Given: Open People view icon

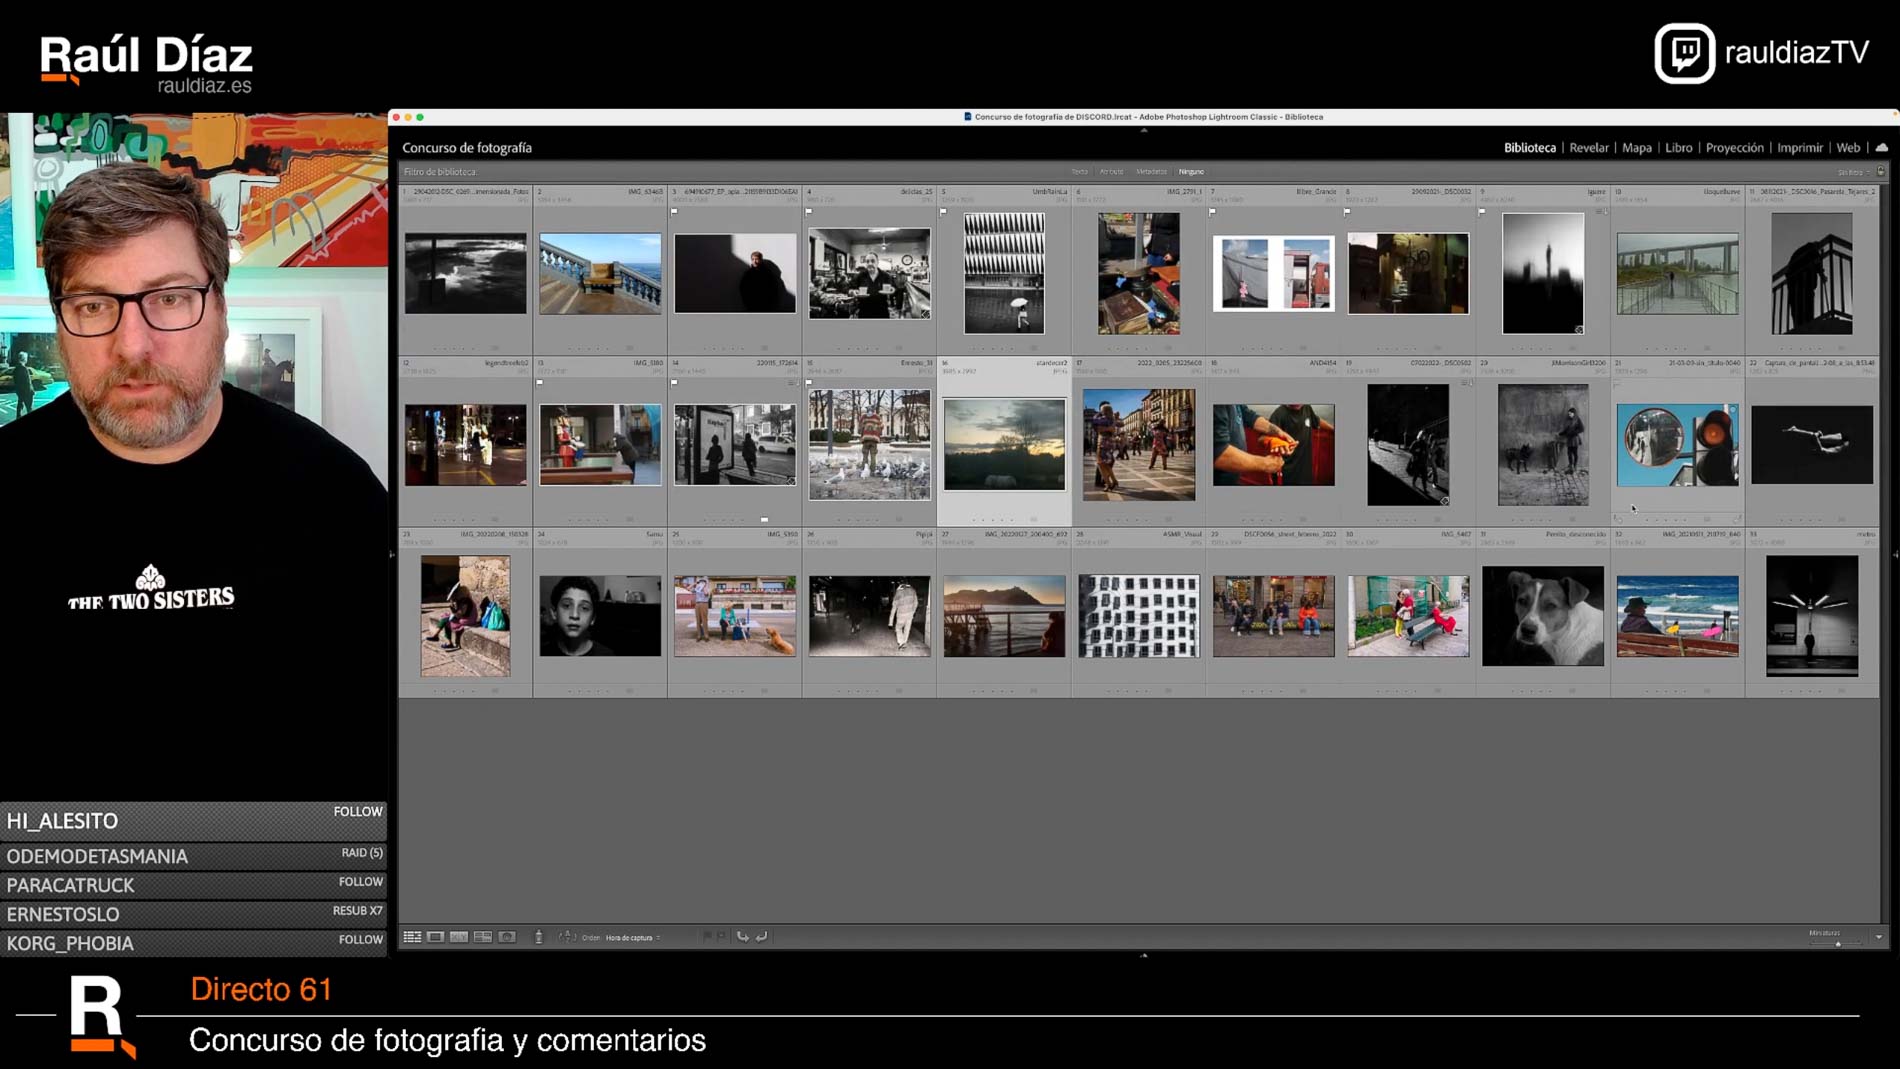Looking at the screenshot, I should [x=507, y=937].
